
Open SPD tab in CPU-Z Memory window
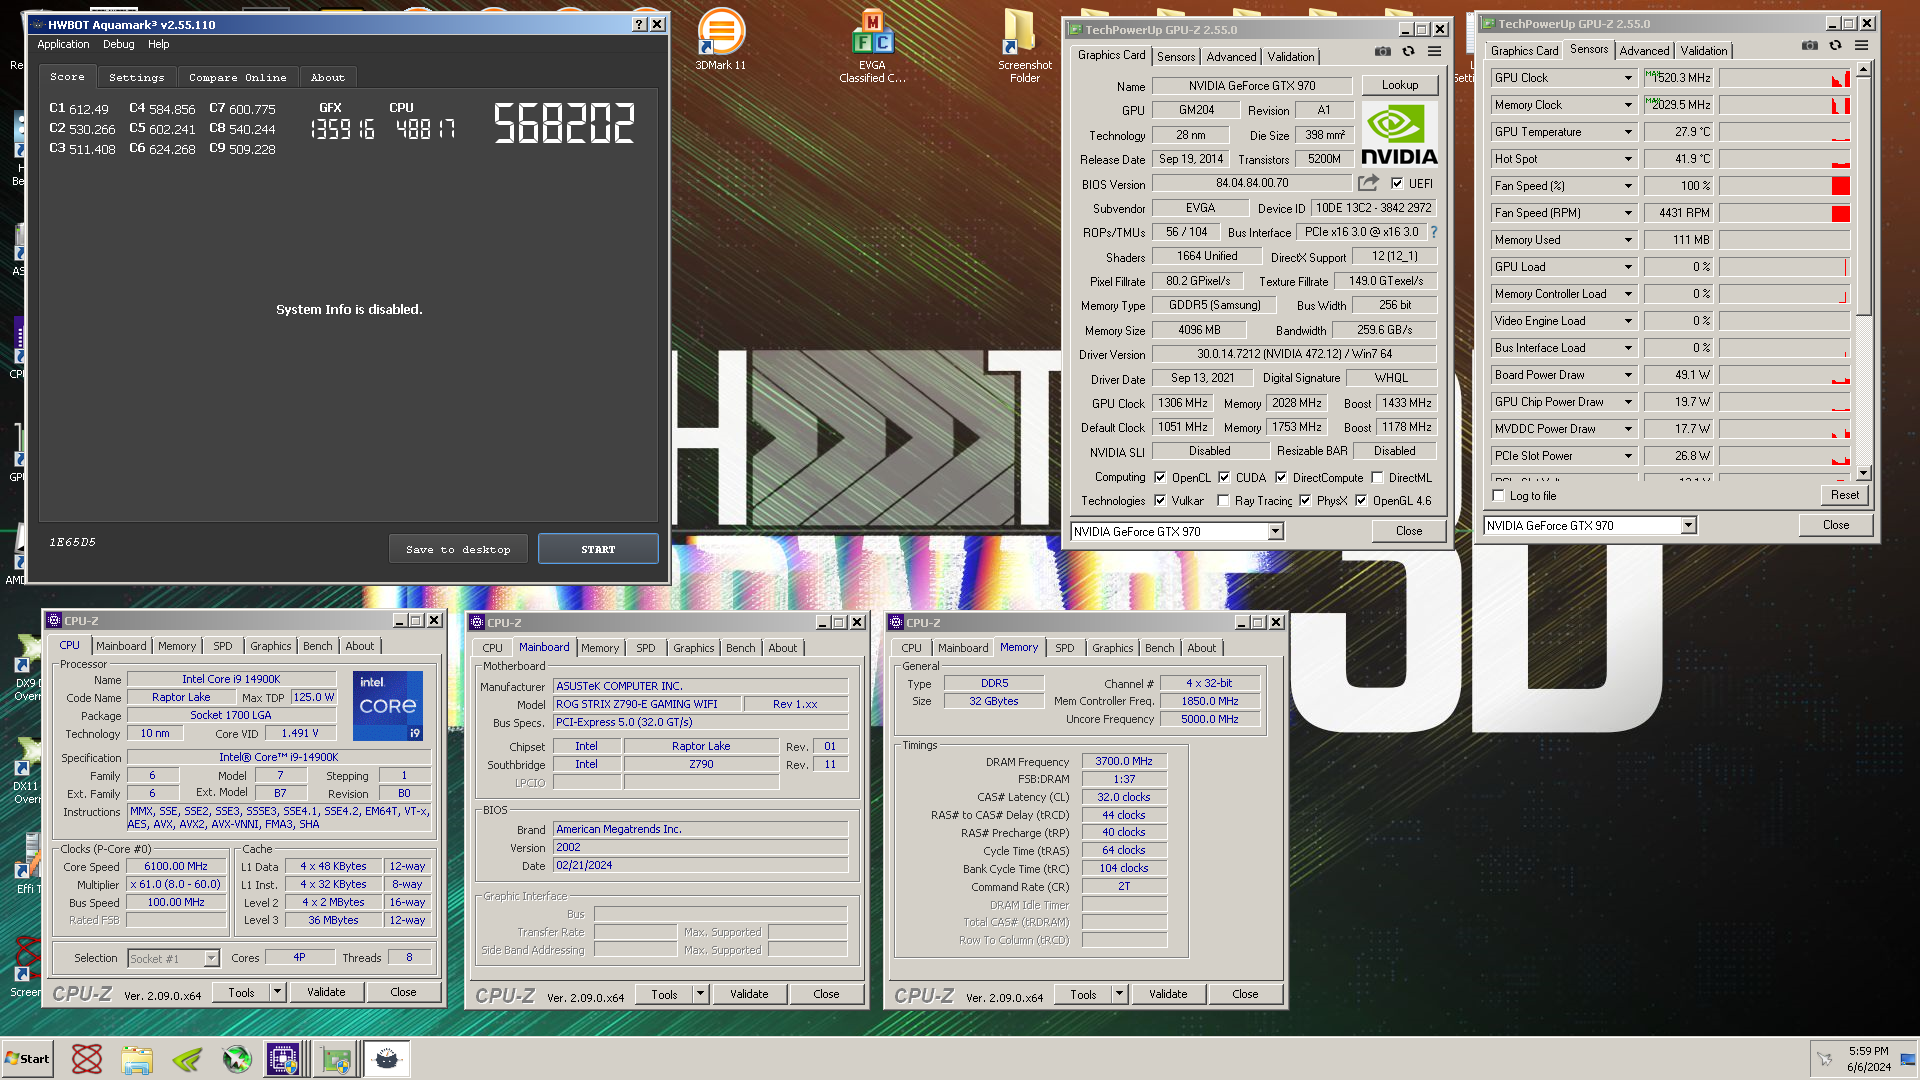[1064, 648]
